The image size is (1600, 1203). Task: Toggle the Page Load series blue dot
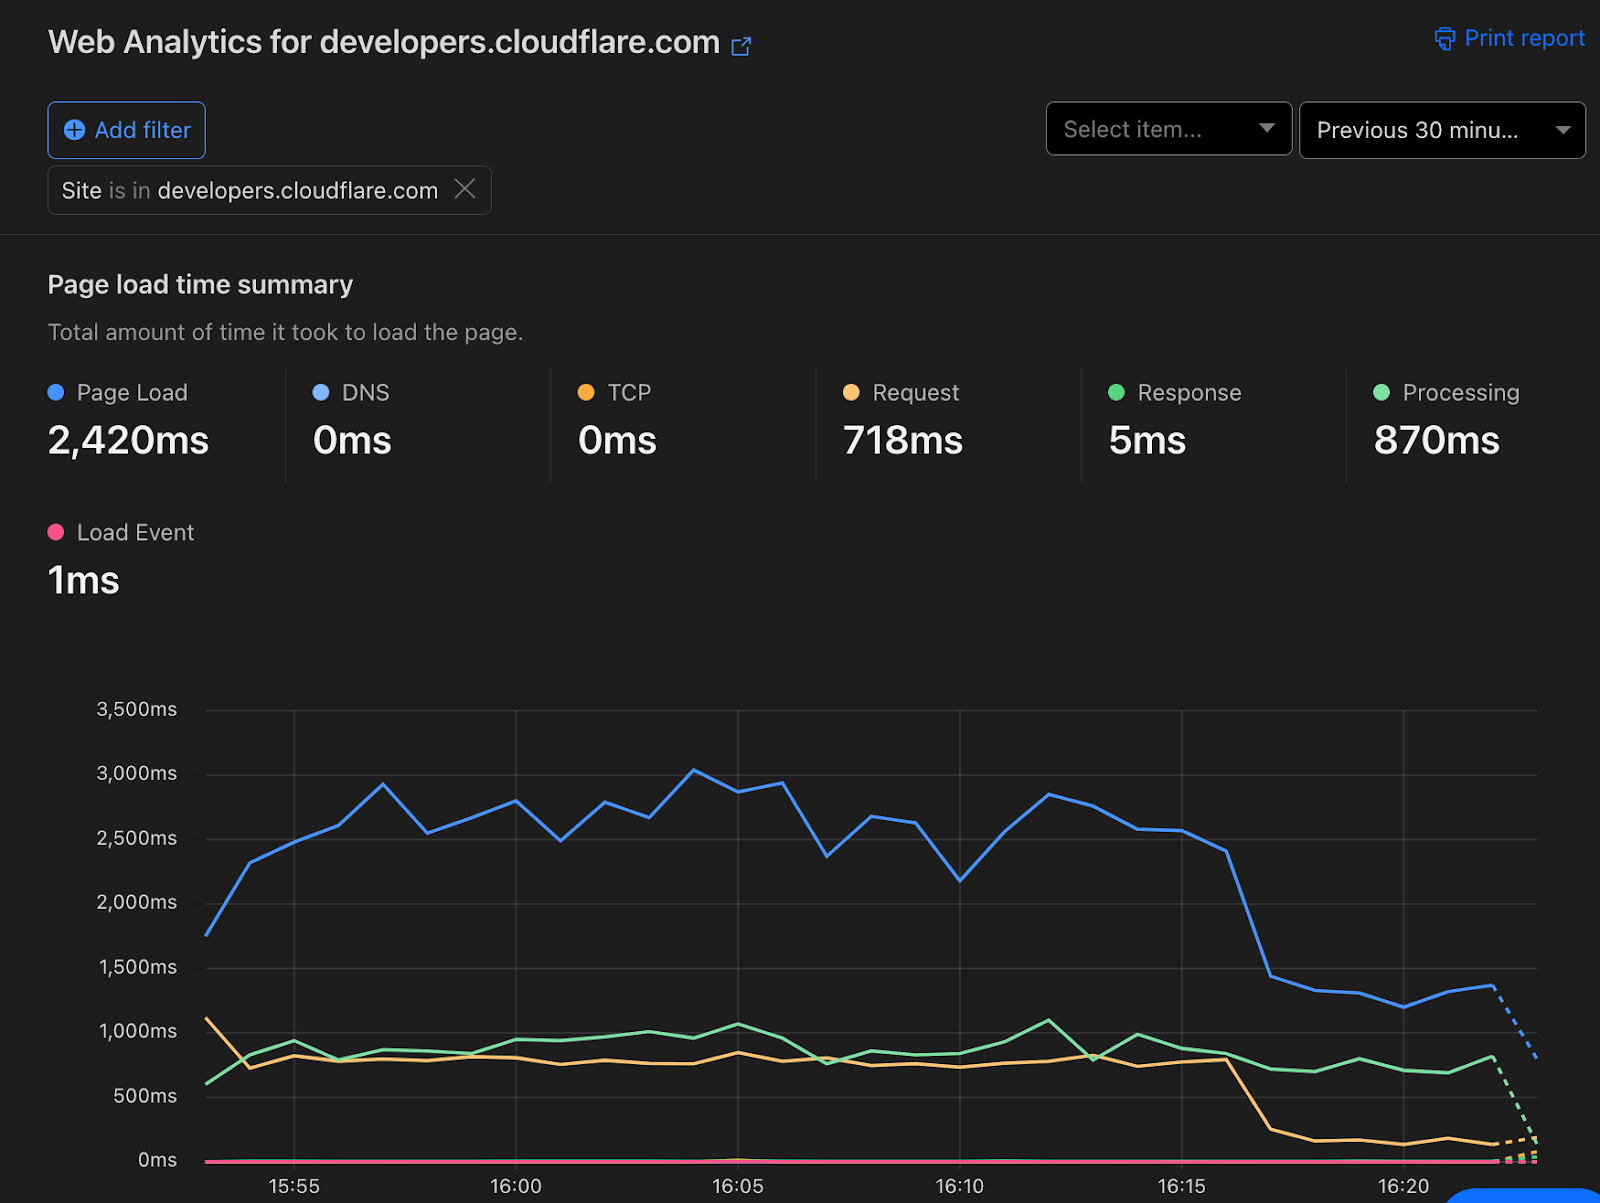(56, 393)
